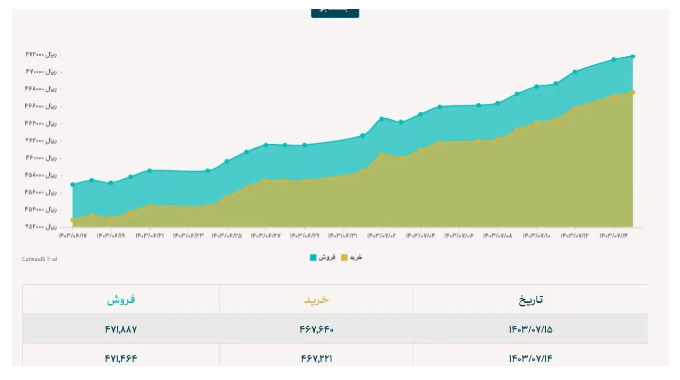Click the خرید legend label text

pos(356,258)
